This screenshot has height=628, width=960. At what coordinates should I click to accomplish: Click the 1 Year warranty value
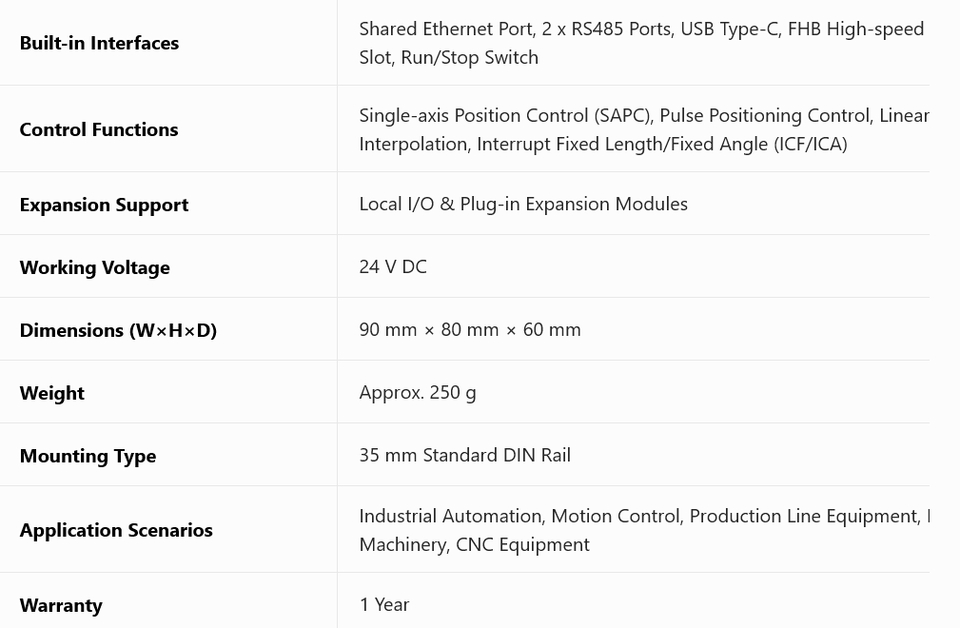(384, 605)
